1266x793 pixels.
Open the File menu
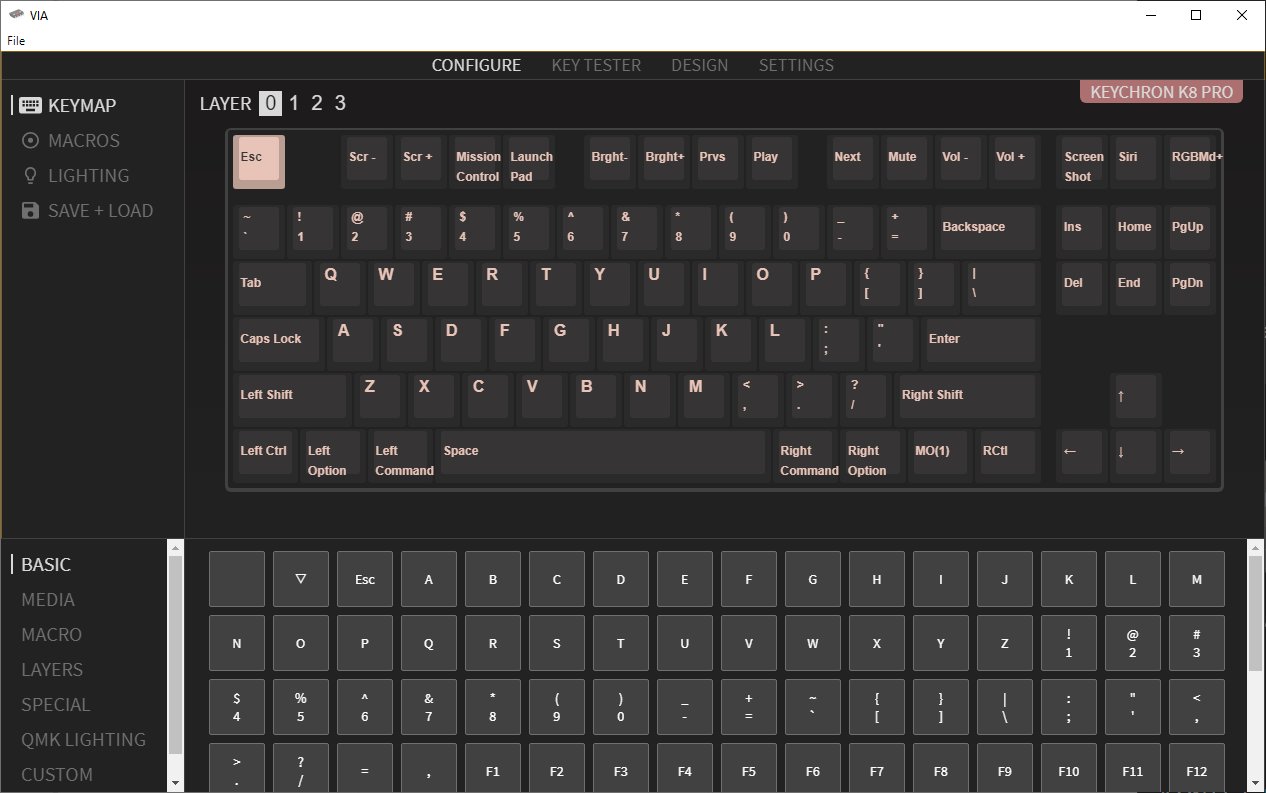click(x=16, y=40)
